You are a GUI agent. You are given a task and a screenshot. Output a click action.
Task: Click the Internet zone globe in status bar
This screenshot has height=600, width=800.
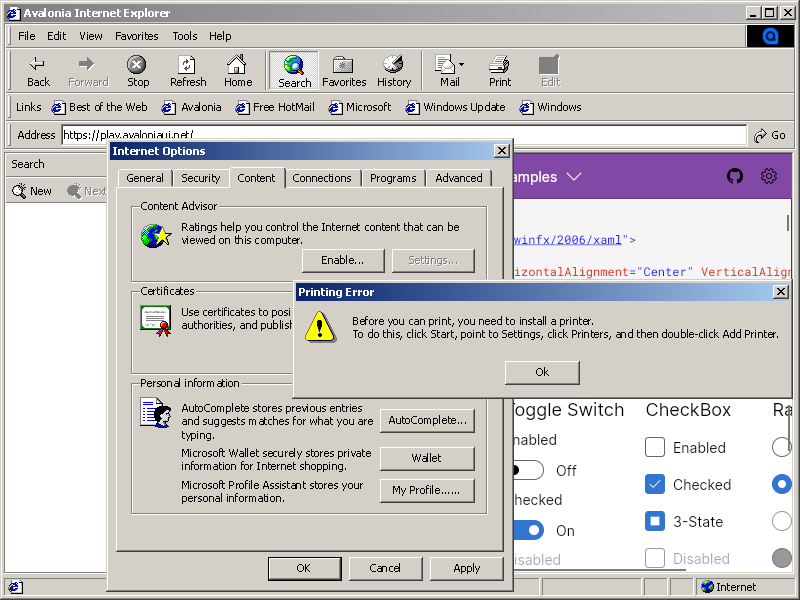(x=707, y=587)
